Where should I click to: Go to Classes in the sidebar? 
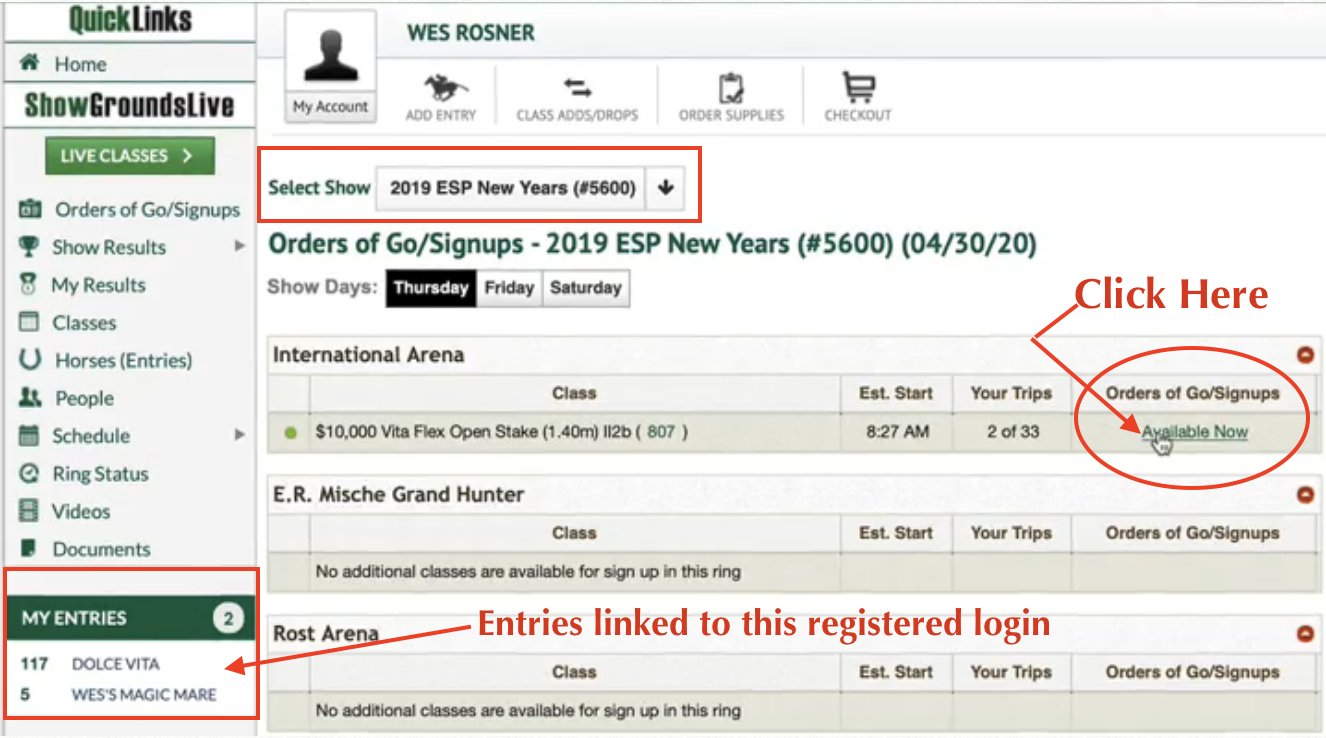(x=84, y=323)
